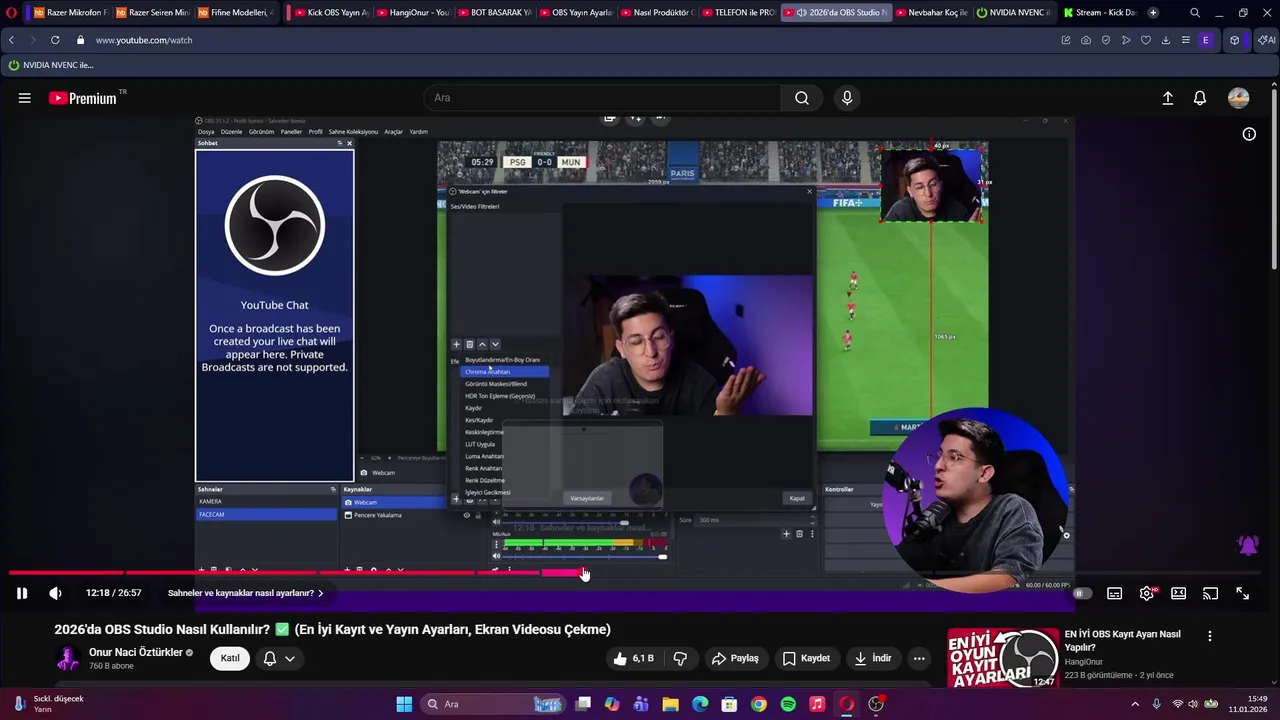Open the Windows Start menu
Screen dimensions: 1280x720
404,704
